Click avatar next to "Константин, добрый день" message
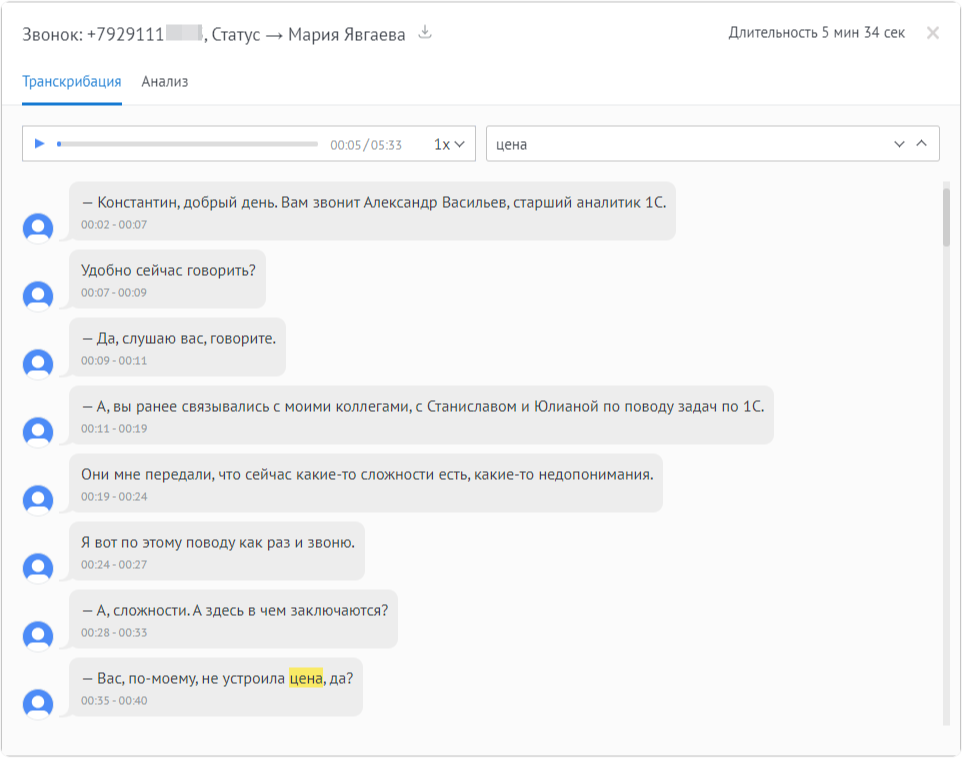 38,228
